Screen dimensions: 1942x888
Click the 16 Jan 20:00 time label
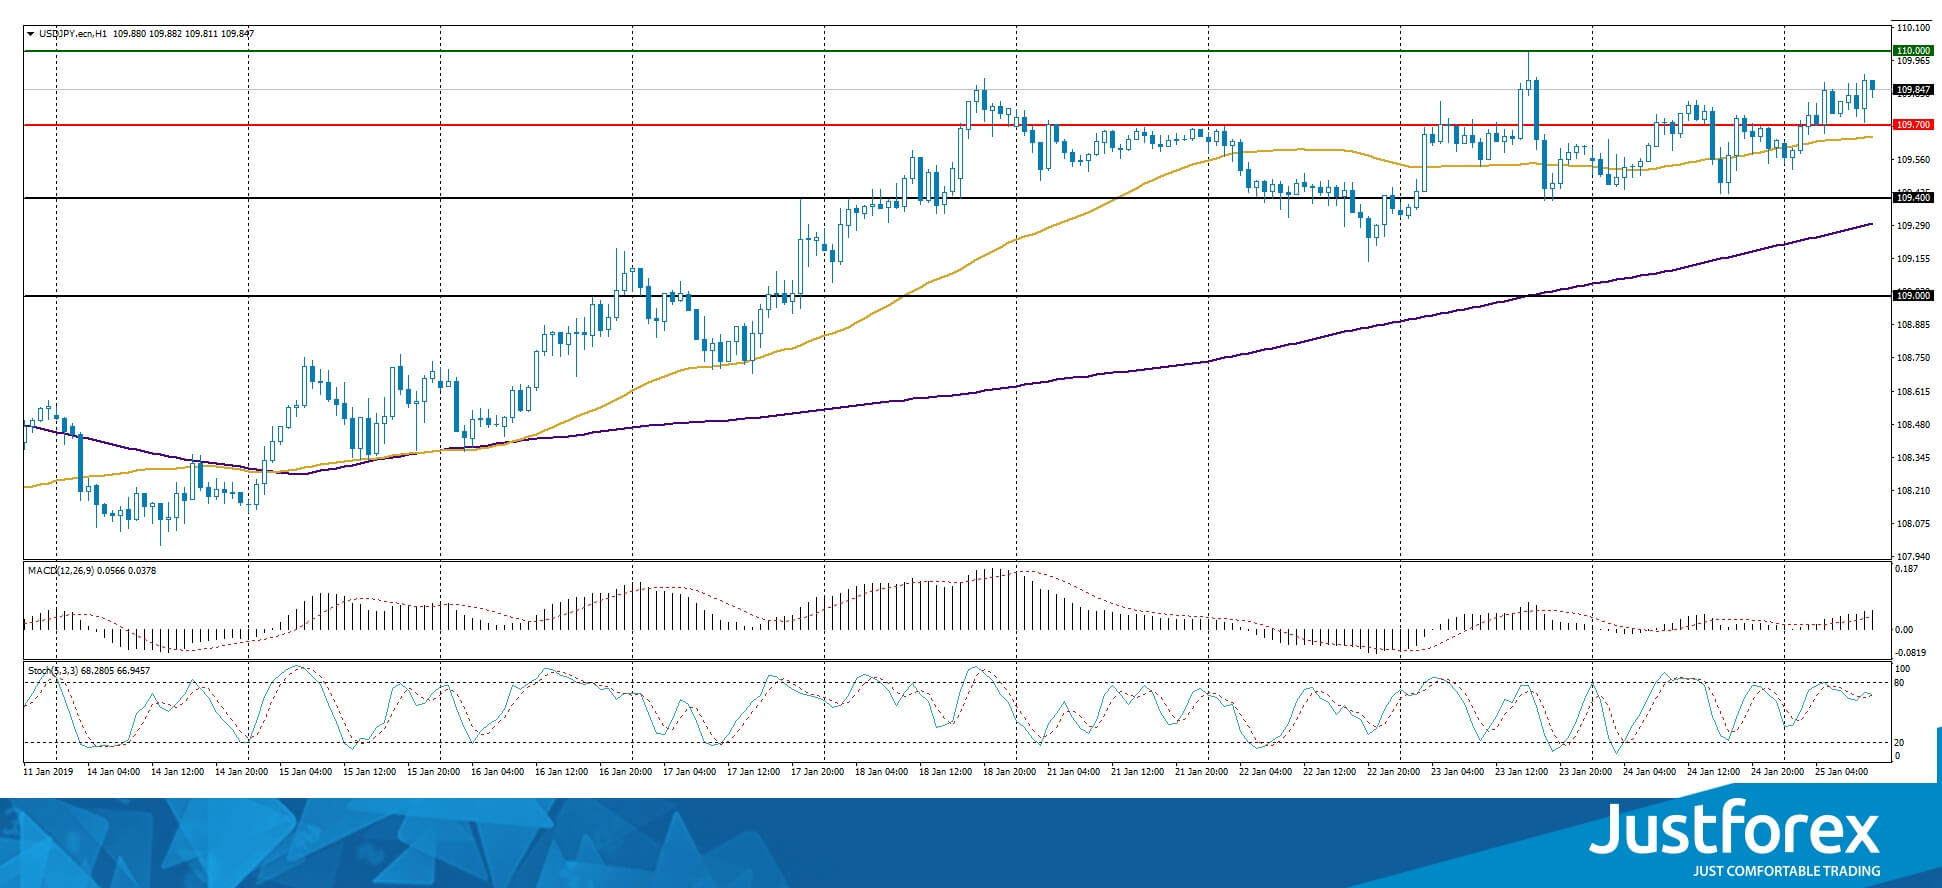pyautogui.click(x=625, y=771)
